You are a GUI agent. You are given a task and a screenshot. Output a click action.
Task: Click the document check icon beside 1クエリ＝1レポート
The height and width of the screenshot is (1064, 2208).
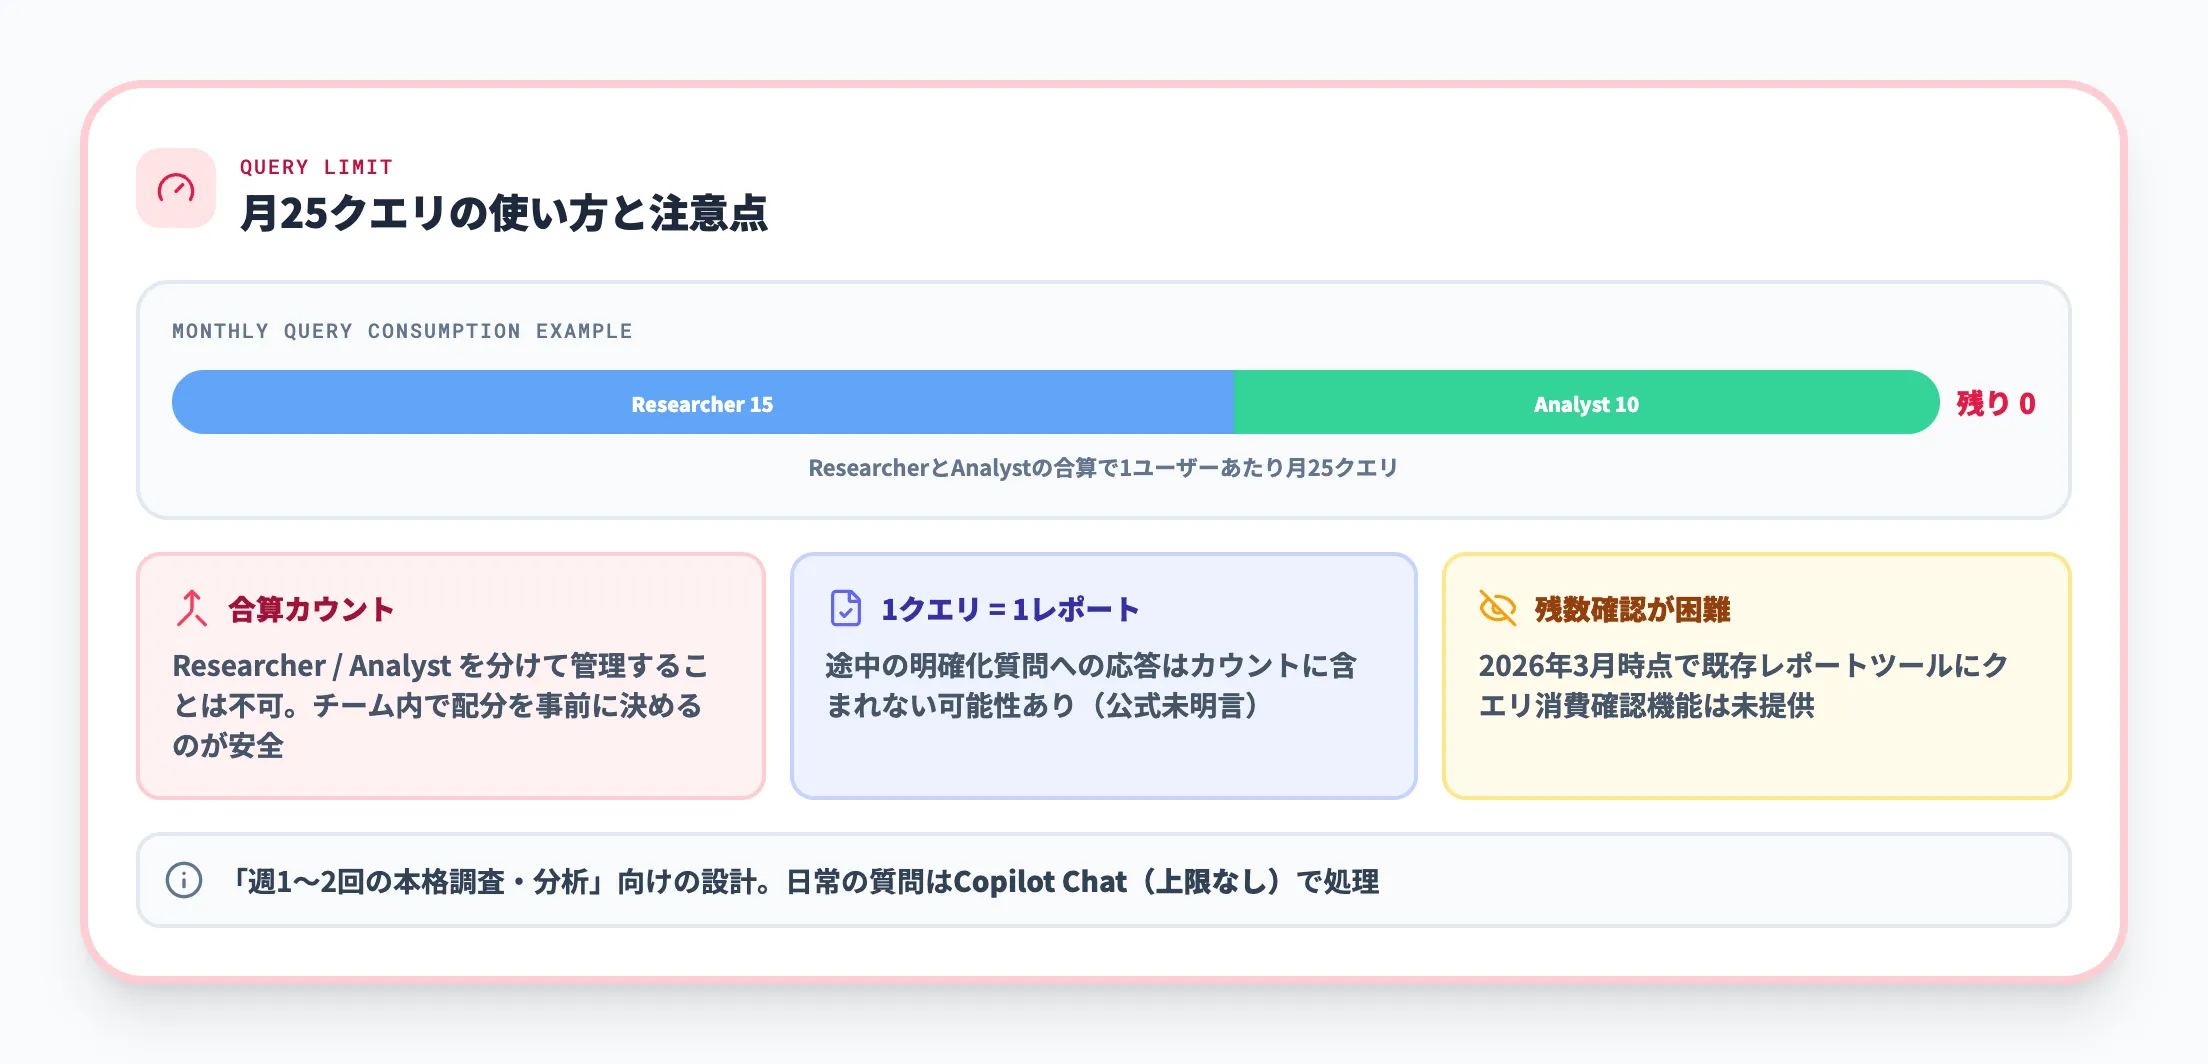(846, 608)
